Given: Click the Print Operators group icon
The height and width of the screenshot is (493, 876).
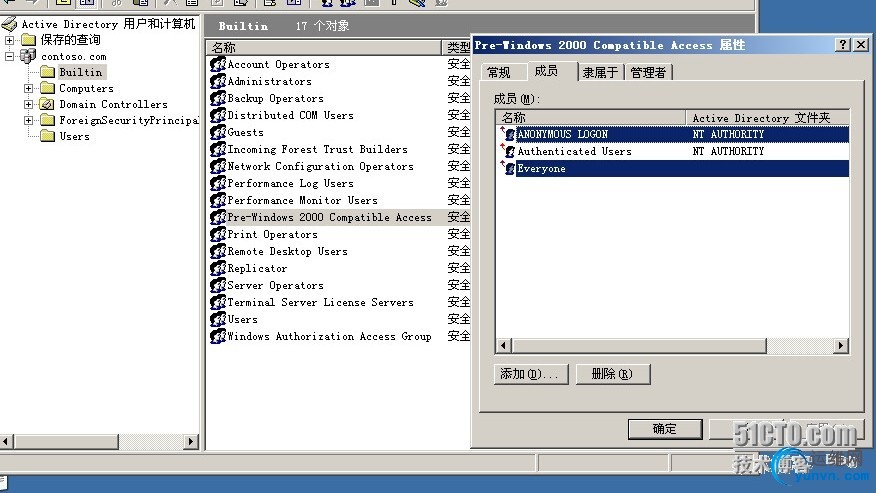Looking at the screenshot, I should pyautogui.click(x=218, y=234).
